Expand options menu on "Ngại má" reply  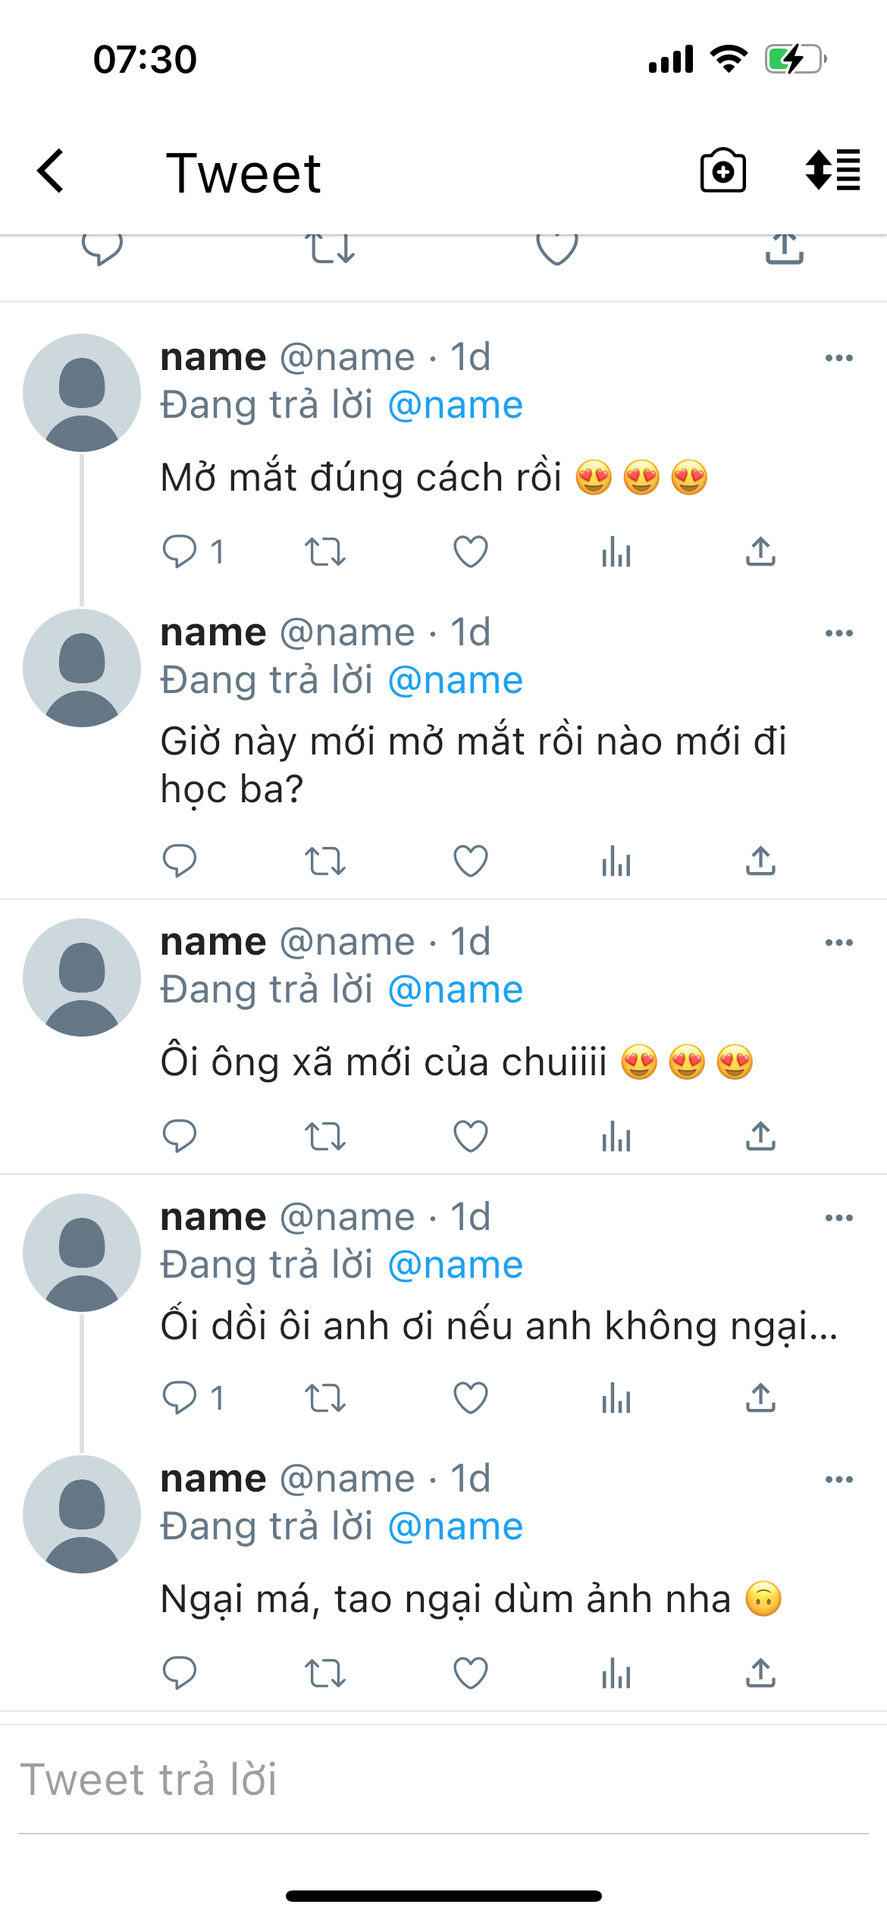(838, 1480)
